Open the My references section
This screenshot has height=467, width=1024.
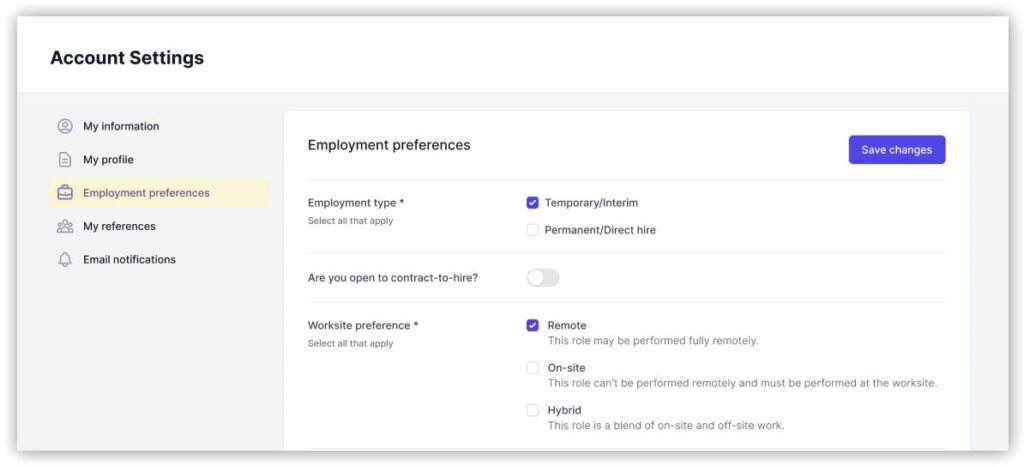coord(119,226)
